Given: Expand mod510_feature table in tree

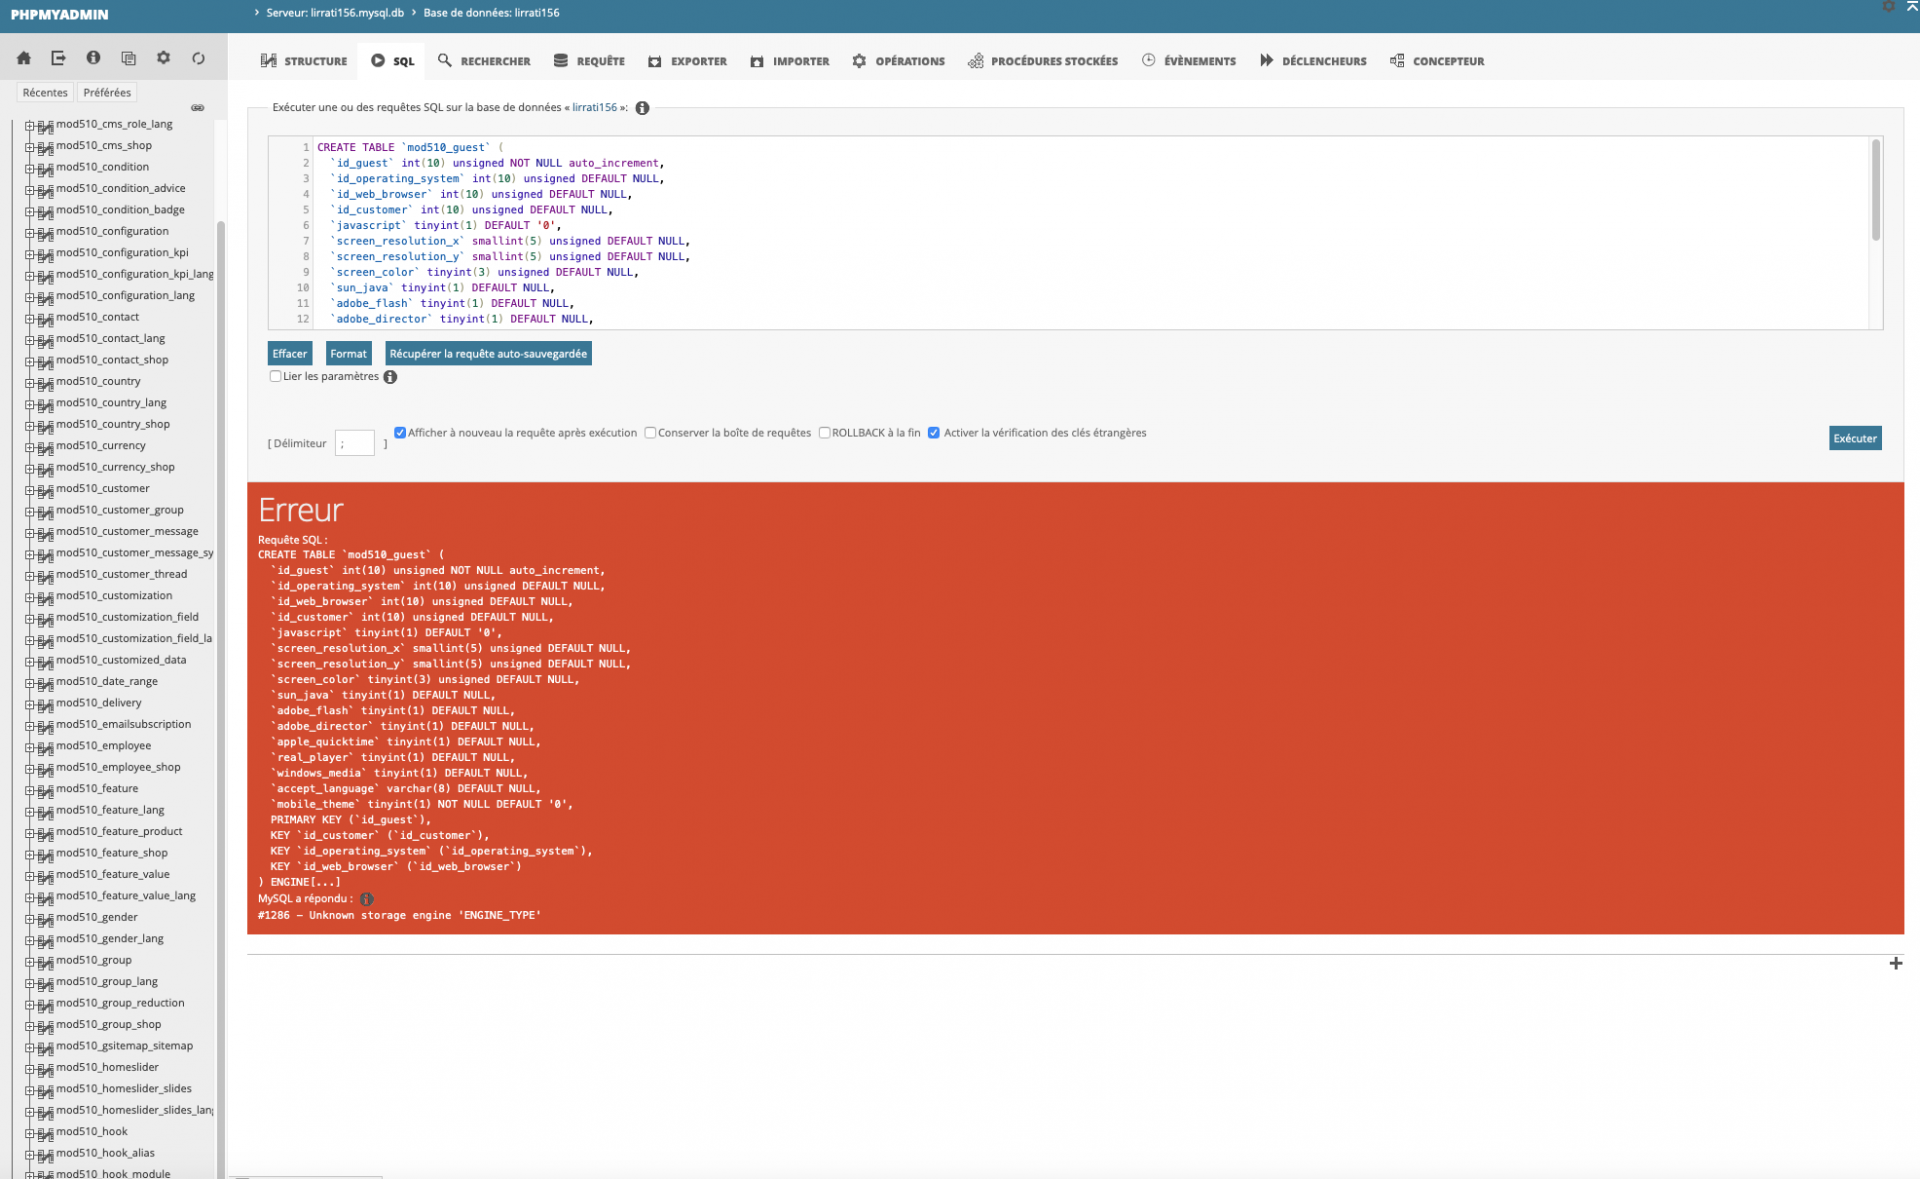Looking at the screenshot, I should tap(29, 789).
